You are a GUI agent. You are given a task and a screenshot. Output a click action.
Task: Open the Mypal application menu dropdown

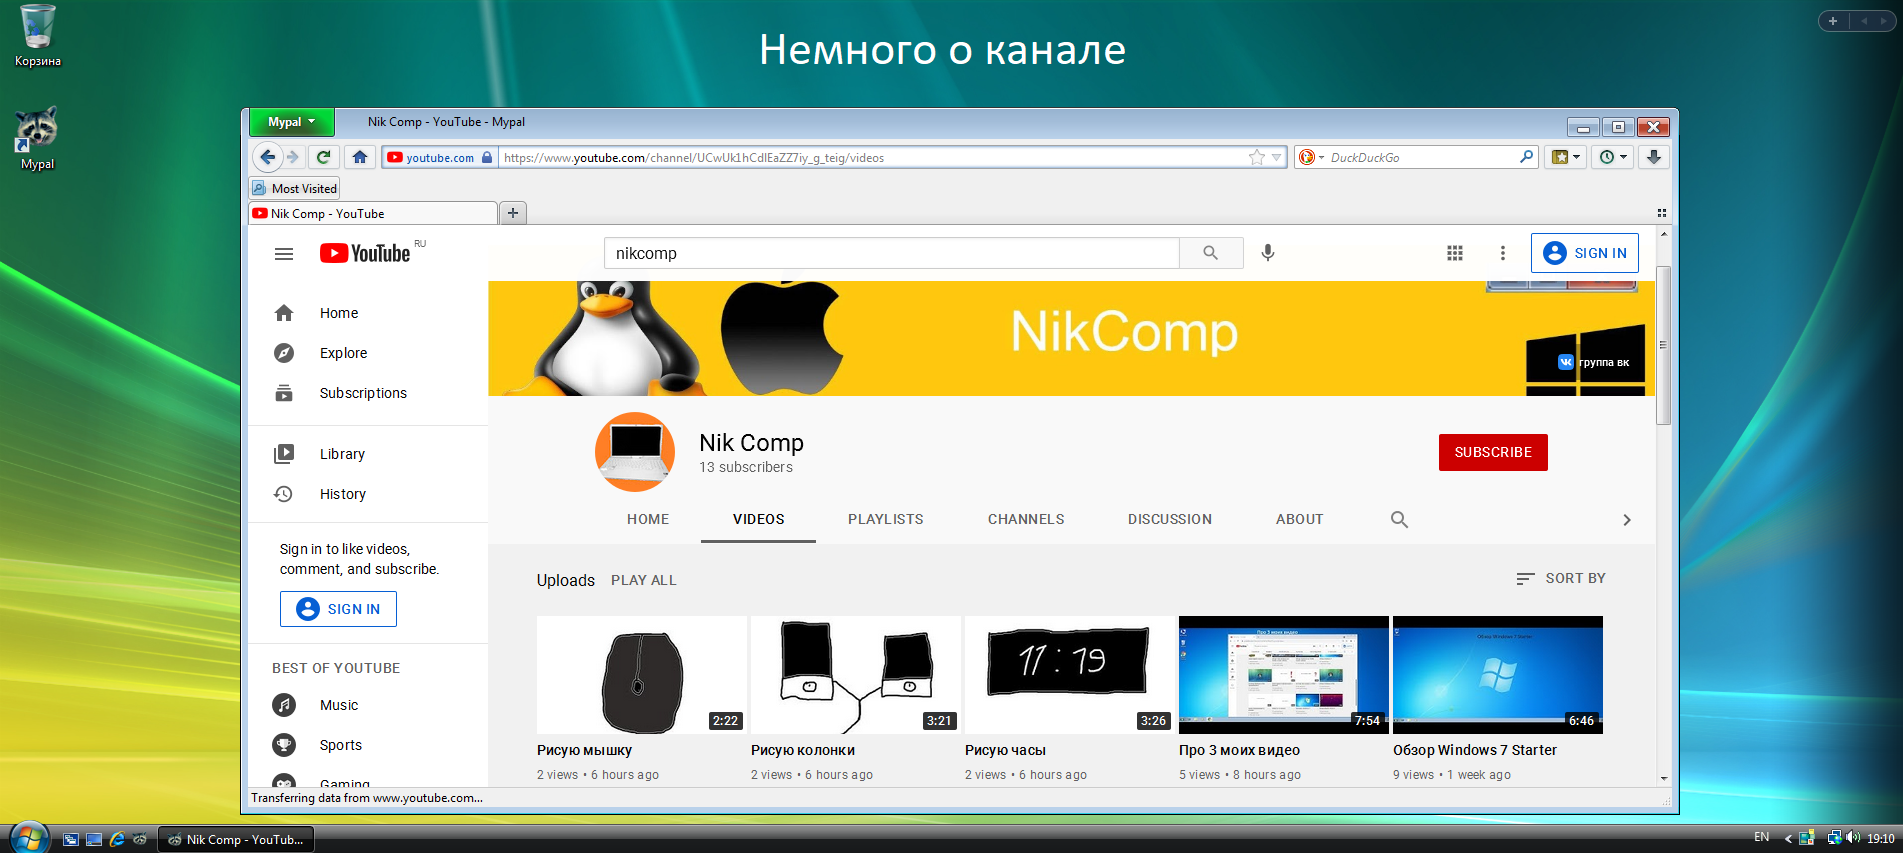point(291,122)
